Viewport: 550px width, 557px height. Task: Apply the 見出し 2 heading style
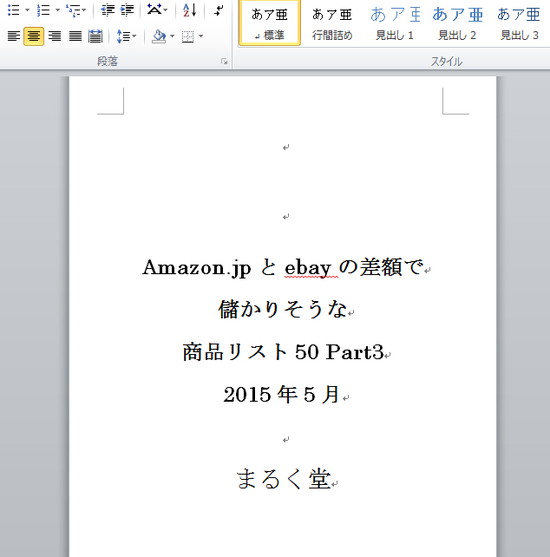pos(457,23)
